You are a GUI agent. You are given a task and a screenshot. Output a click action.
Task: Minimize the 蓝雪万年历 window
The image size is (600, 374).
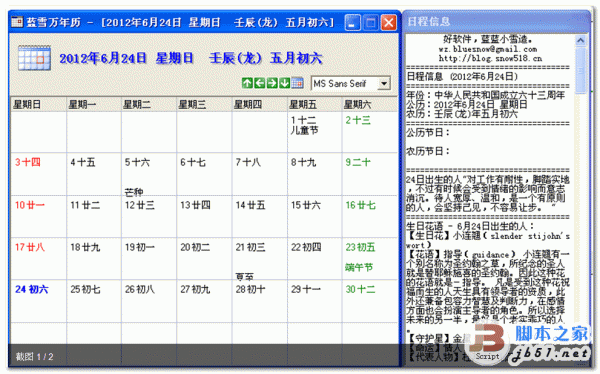pyautogui.click(x=352, y=23)
